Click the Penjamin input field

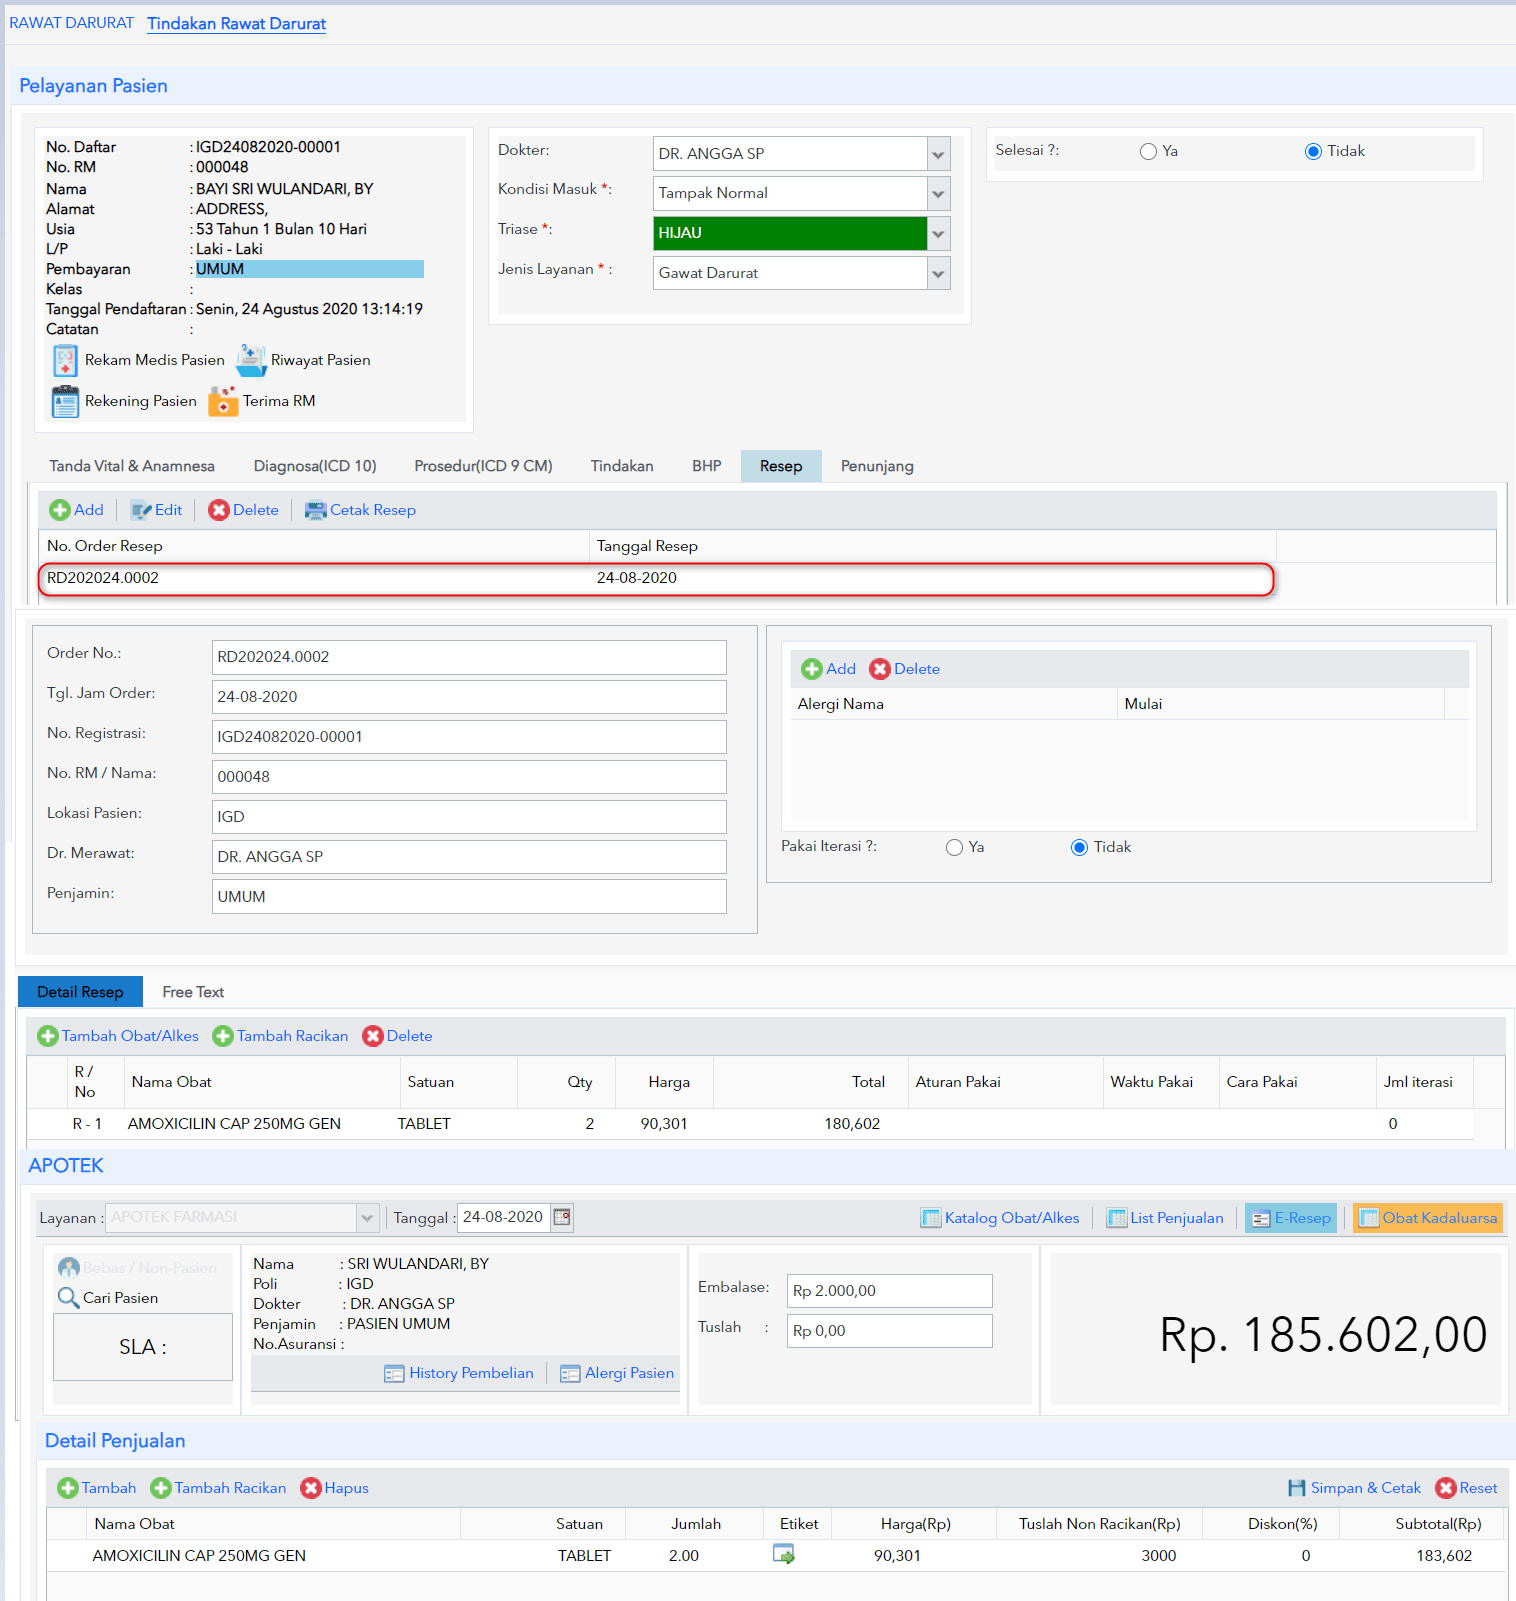tap(469, 897)
